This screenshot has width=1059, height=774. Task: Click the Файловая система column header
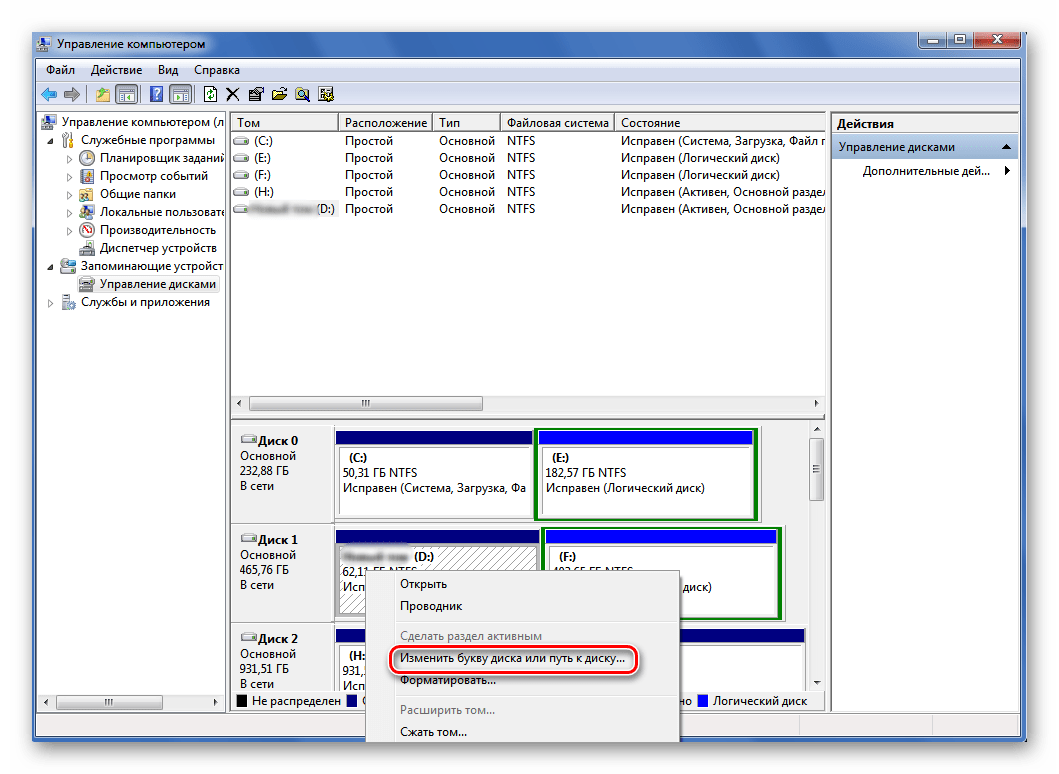[557, 123]
